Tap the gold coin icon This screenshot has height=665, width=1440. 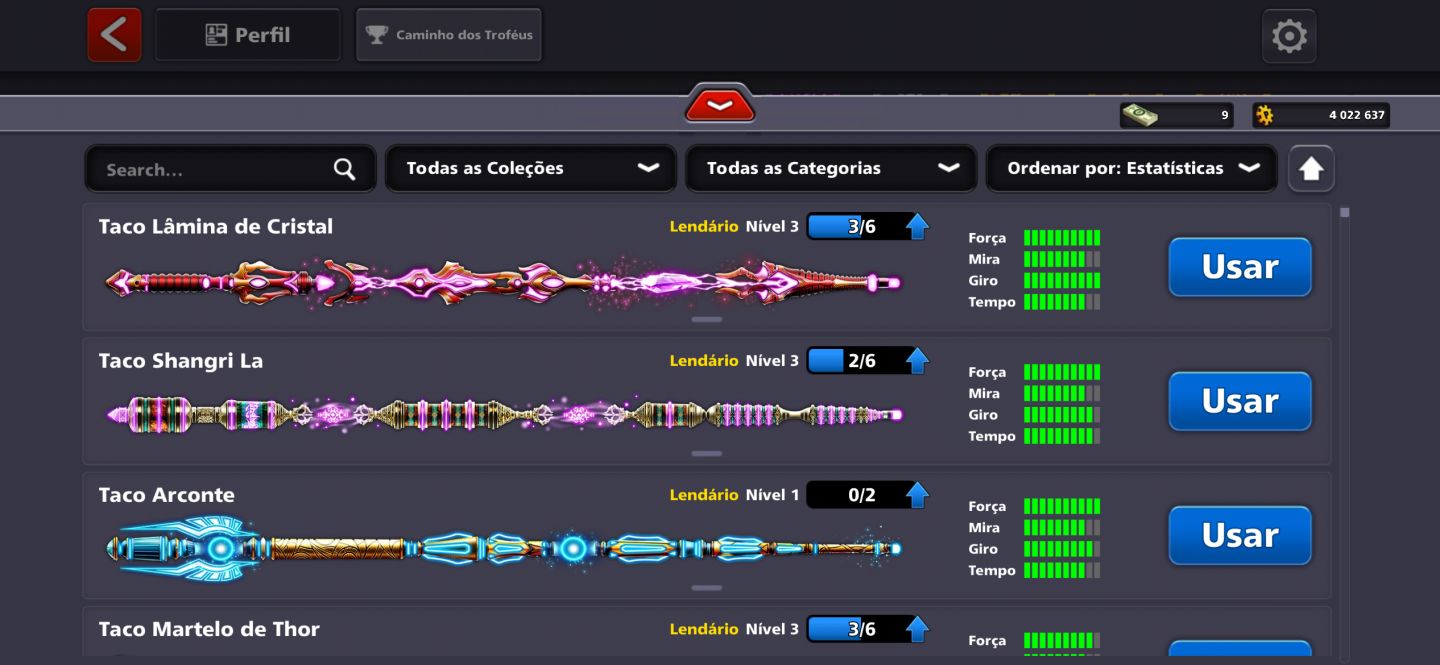click(1264, 115)
